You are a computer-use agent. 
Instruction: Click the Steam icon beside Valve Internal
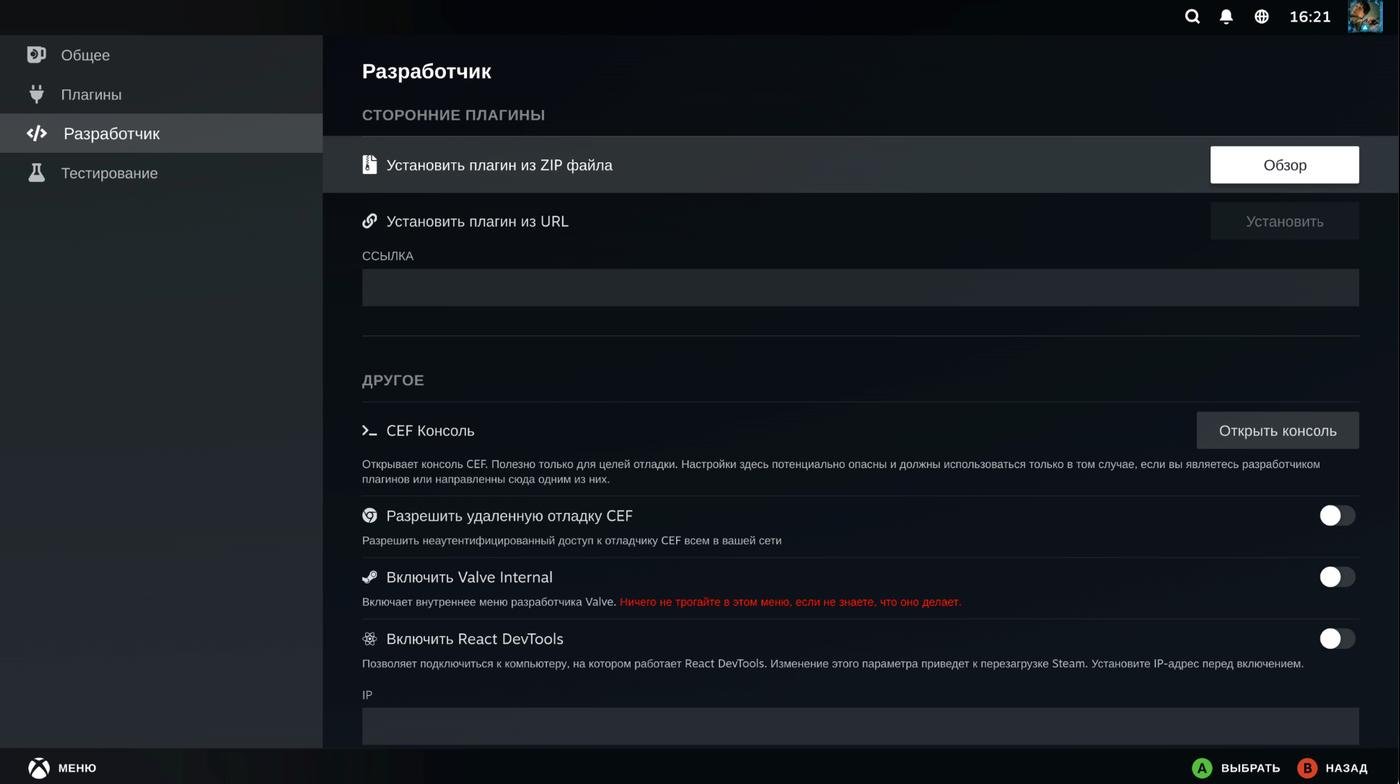pyautogui.click(x=369, y=577)
